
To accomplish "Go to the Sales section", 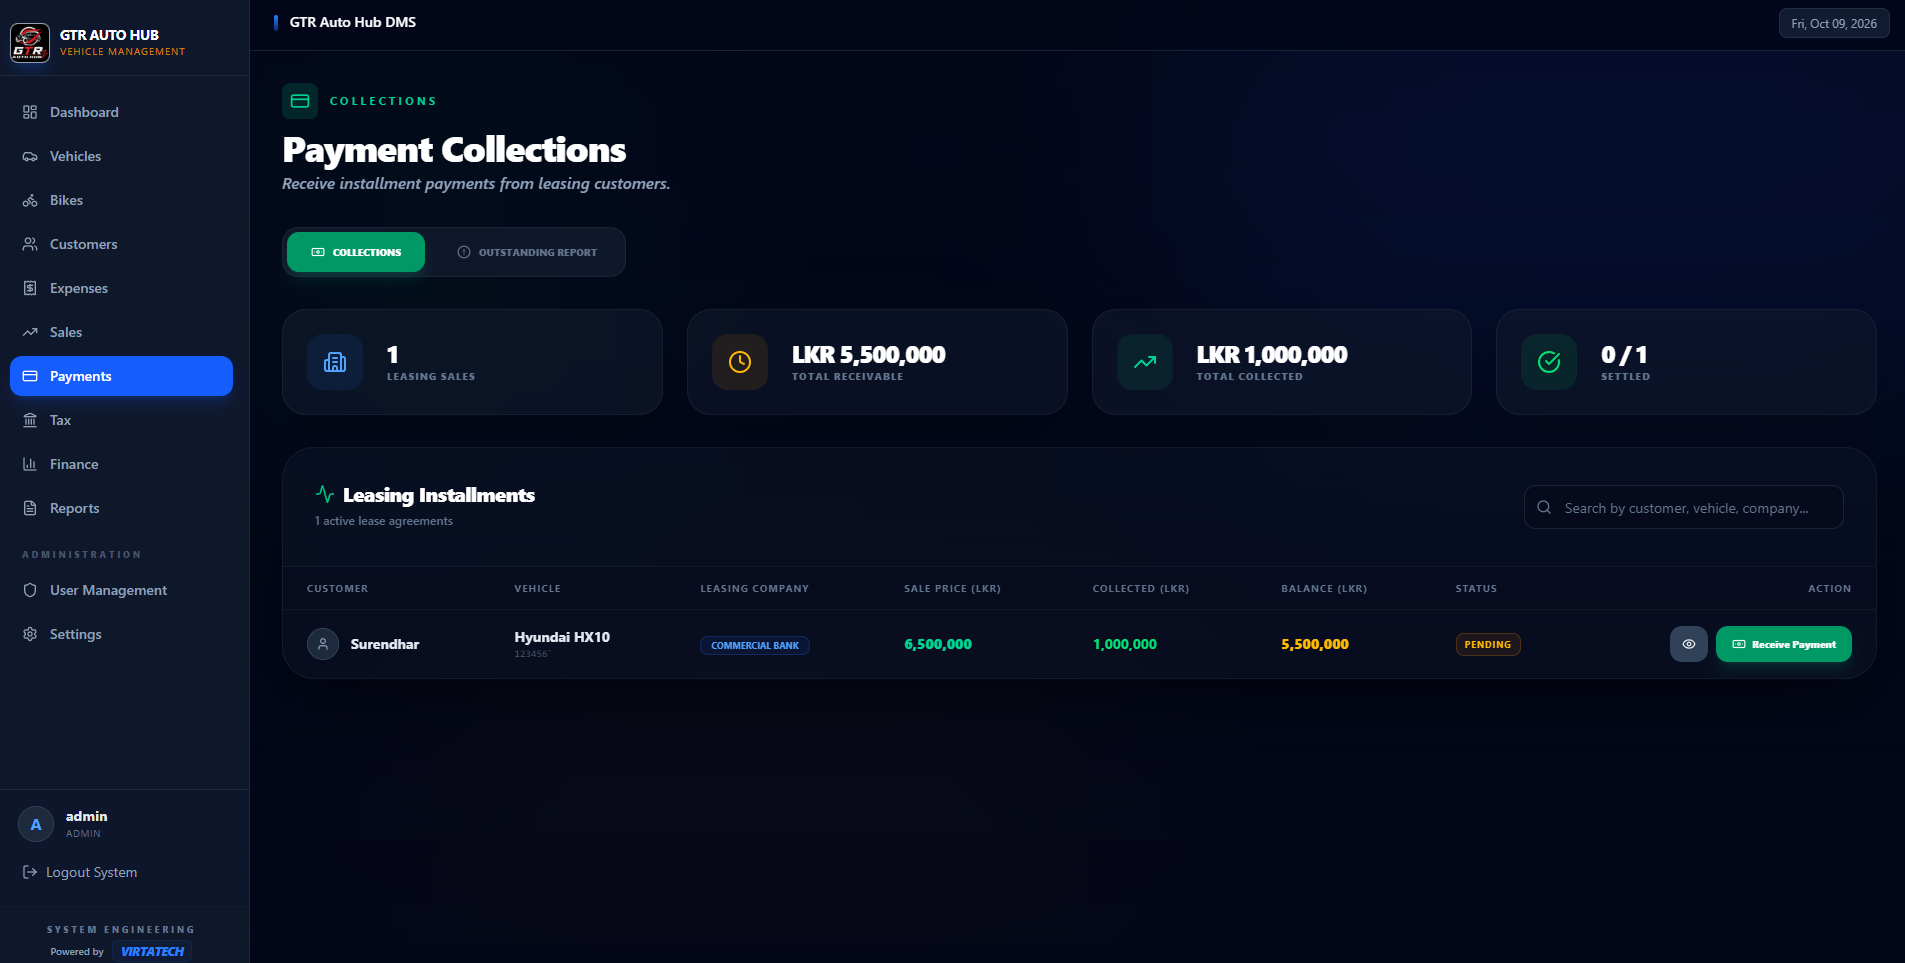I will point(121,332).
